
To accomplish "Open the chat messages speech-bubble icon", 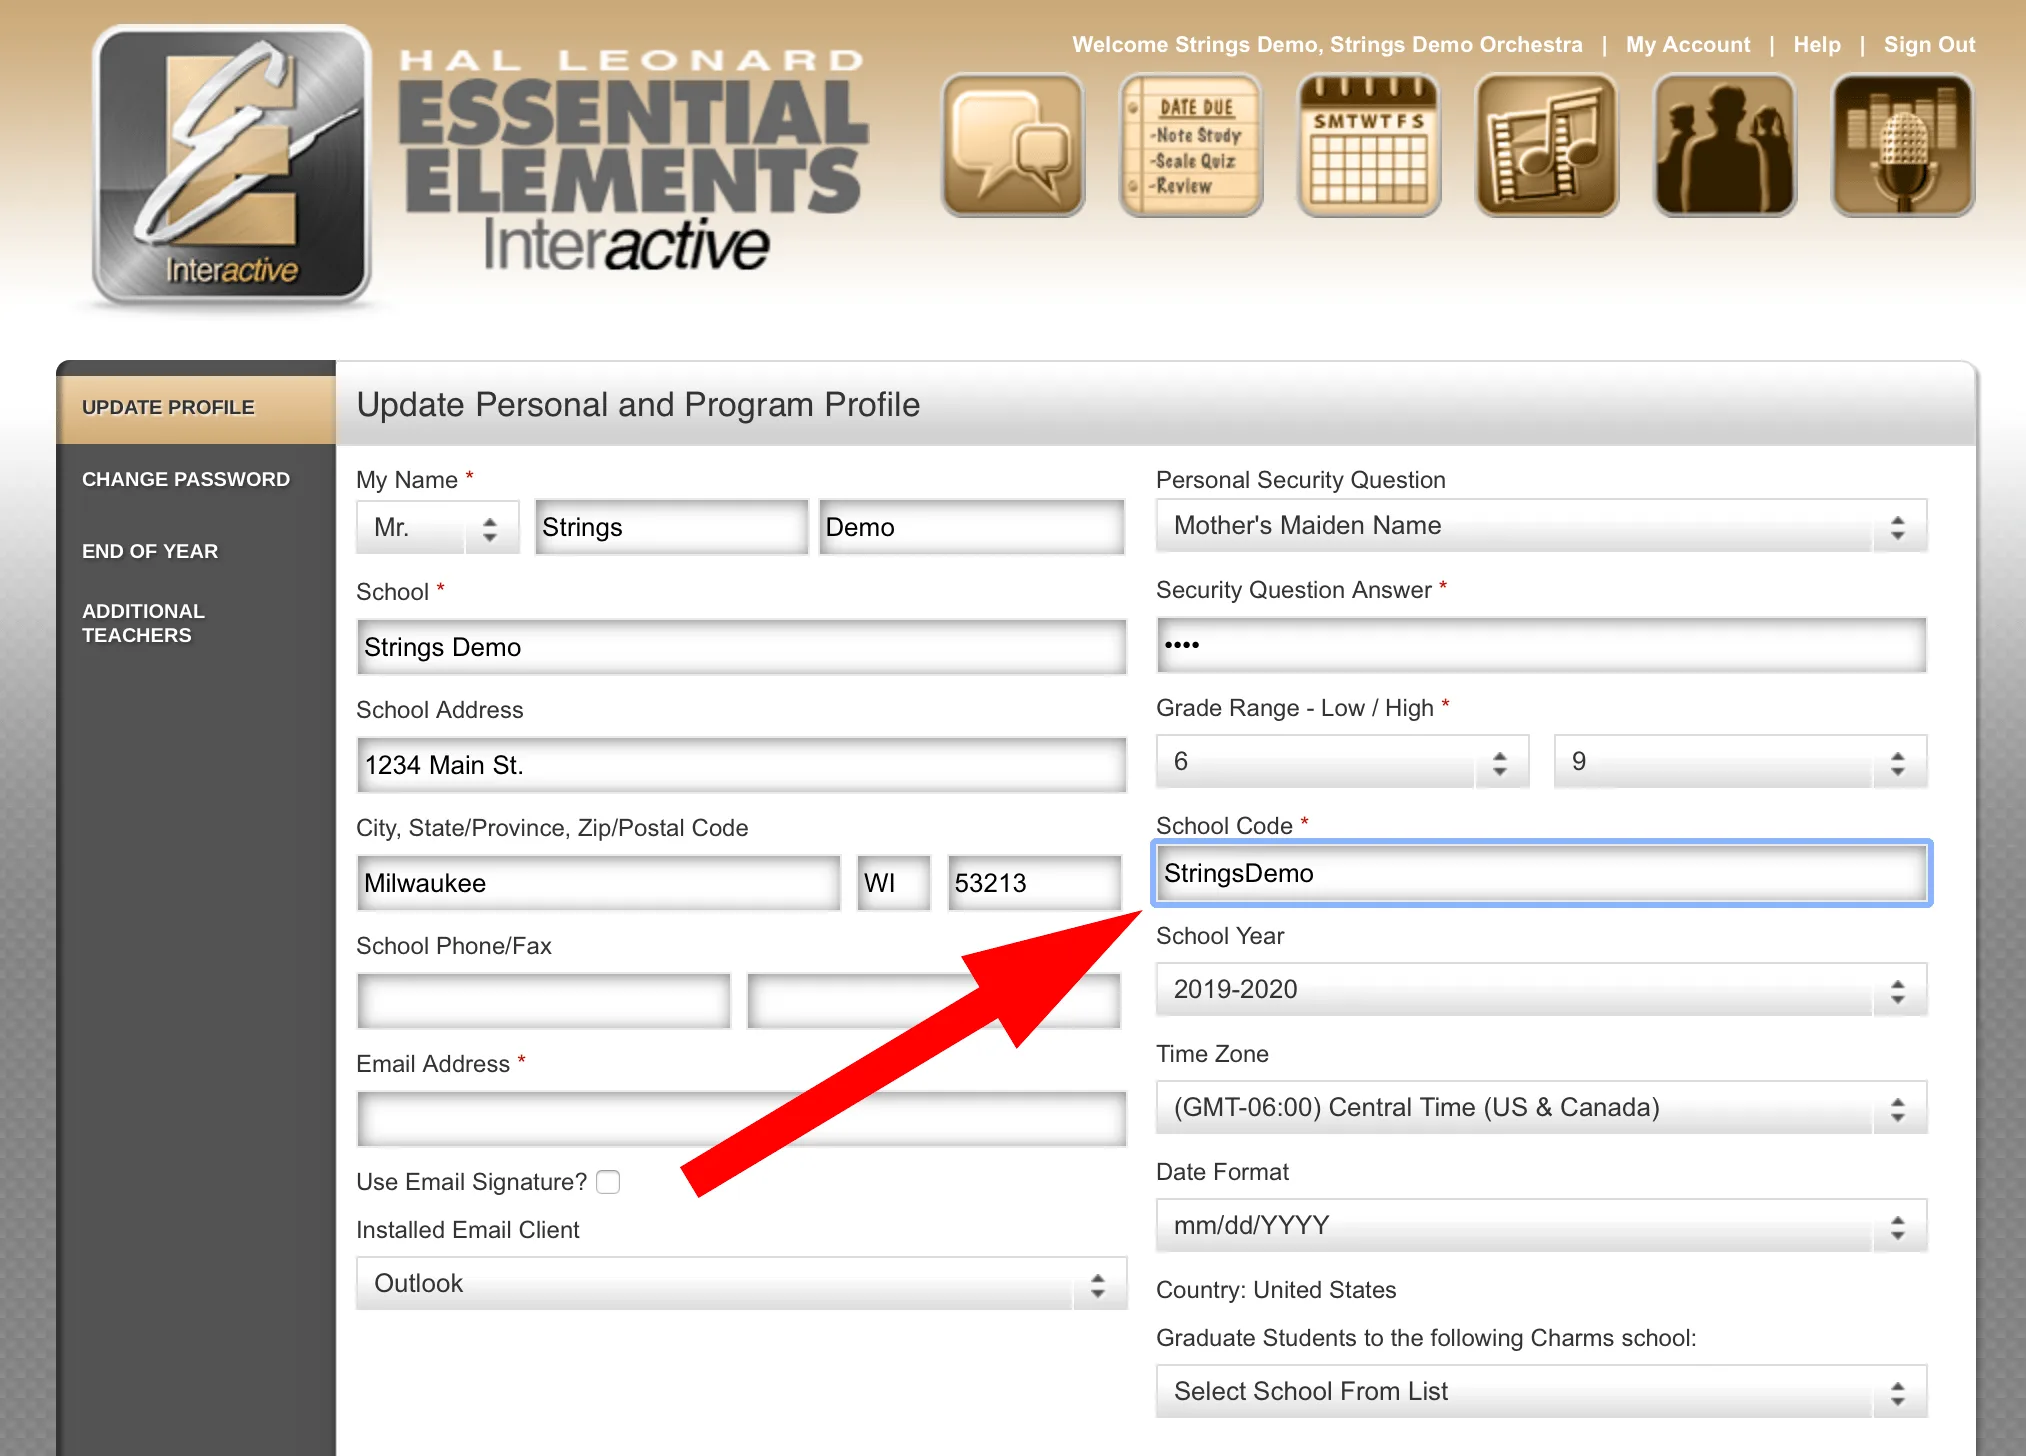I will pyautogui.click(x=1013, y=145).
